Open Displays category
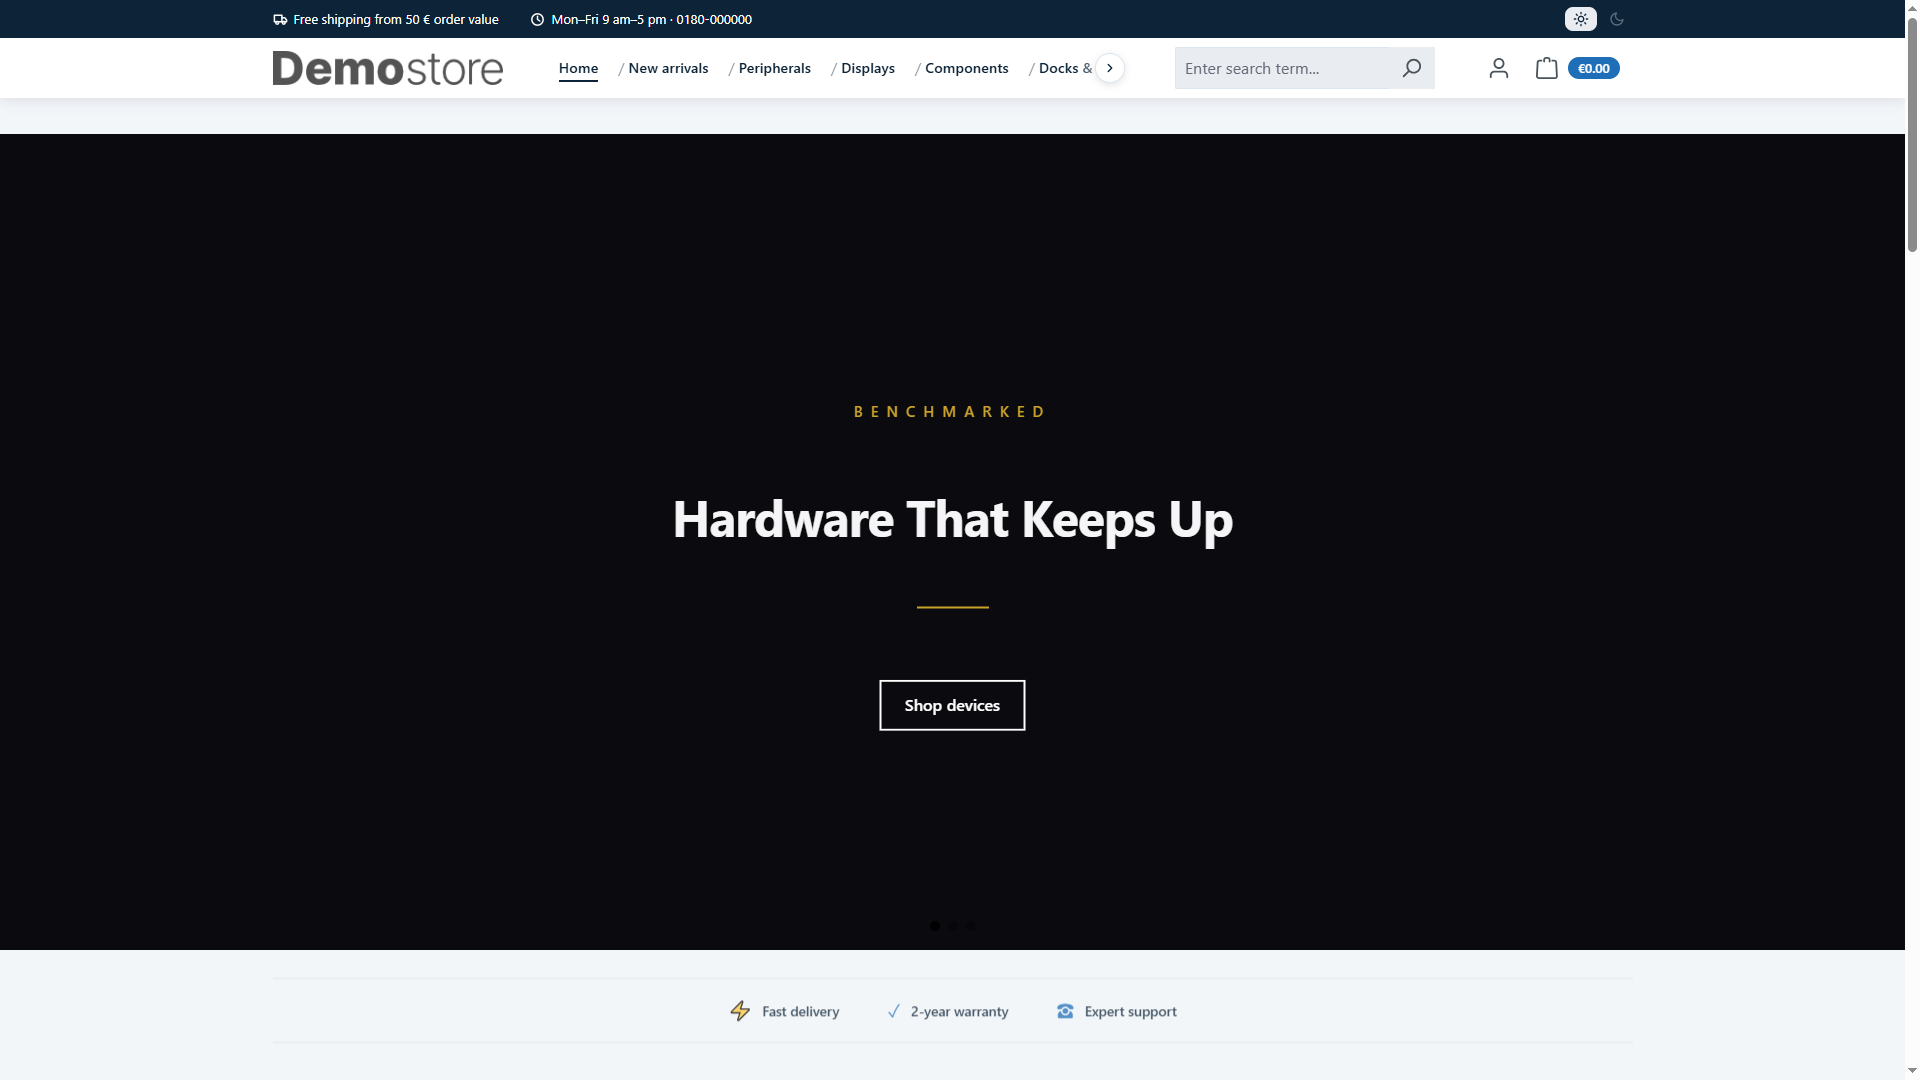This screenshot has width=1920, height=1080. pos(867,68)
